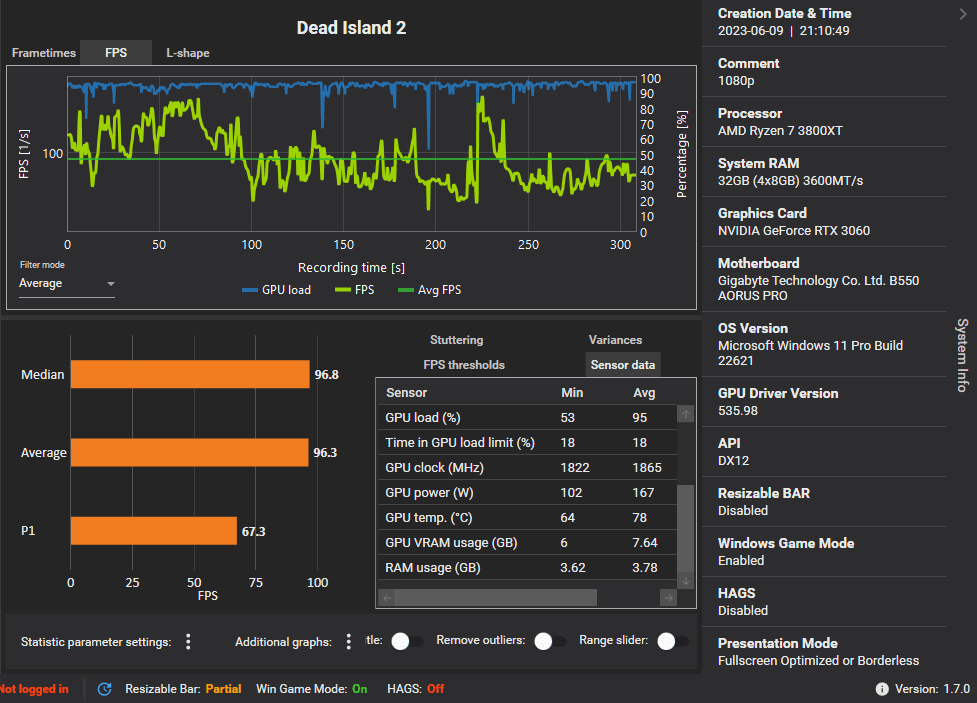Select the Sensor data tab
Viewport: 977px width, 703px height.
pyautogui.click(x=622, y=365)
